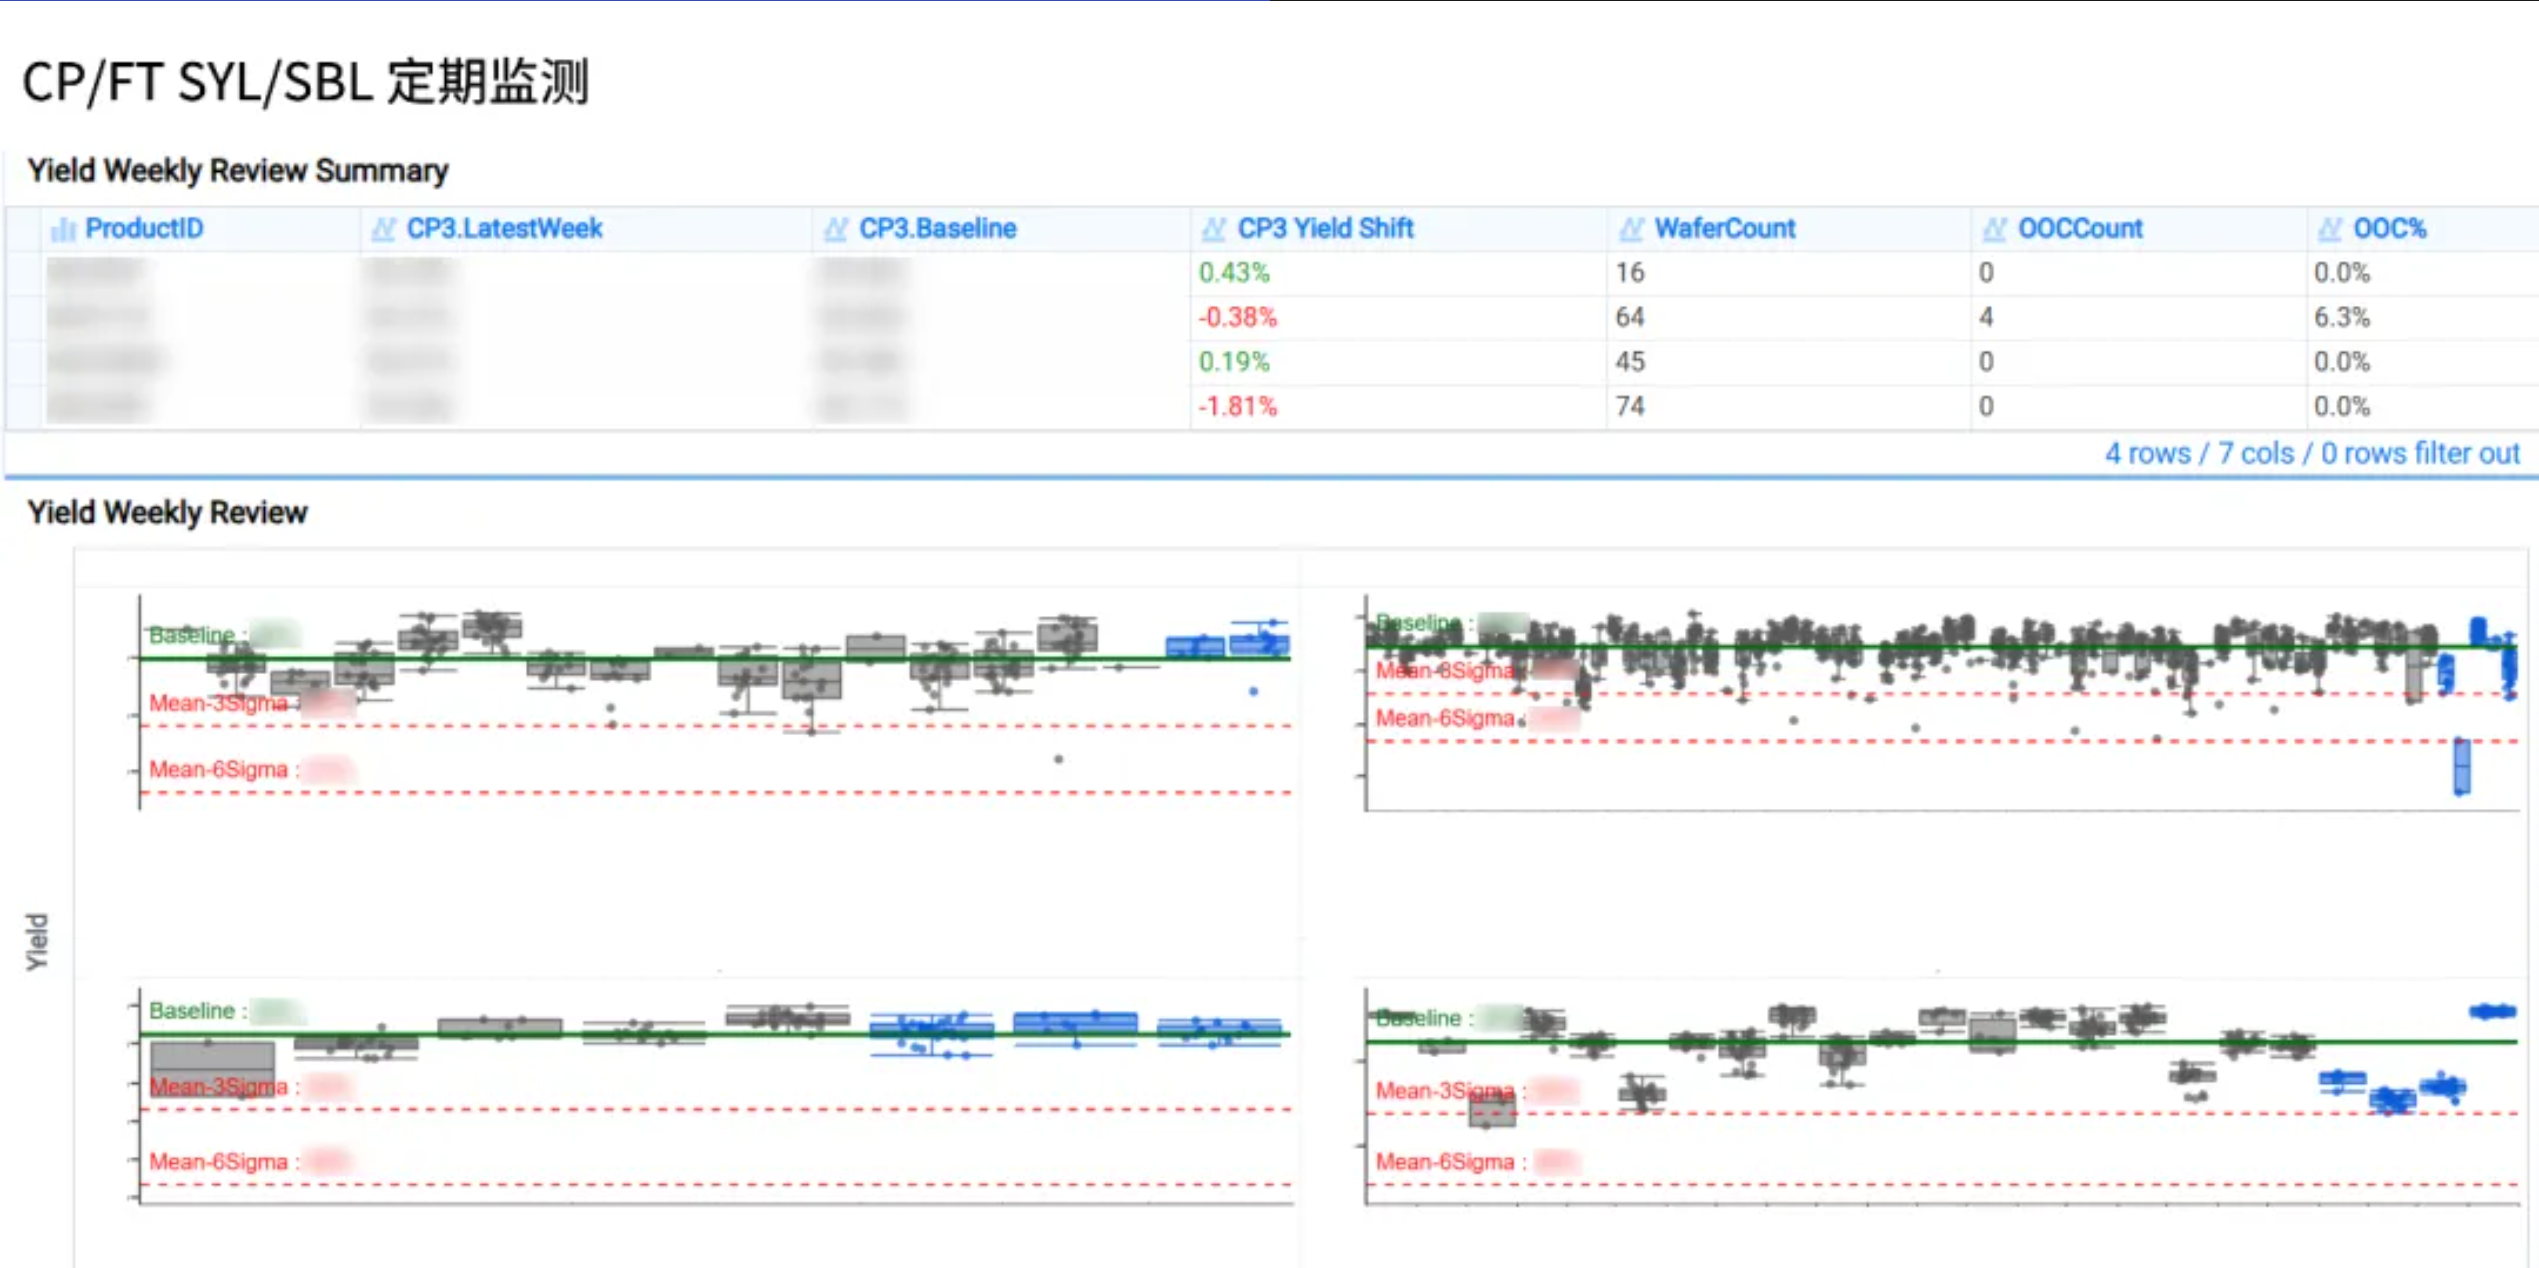2539x1268 pixels.
Task: Click the Yield Weekly Review Summary title
Action: 237,171
